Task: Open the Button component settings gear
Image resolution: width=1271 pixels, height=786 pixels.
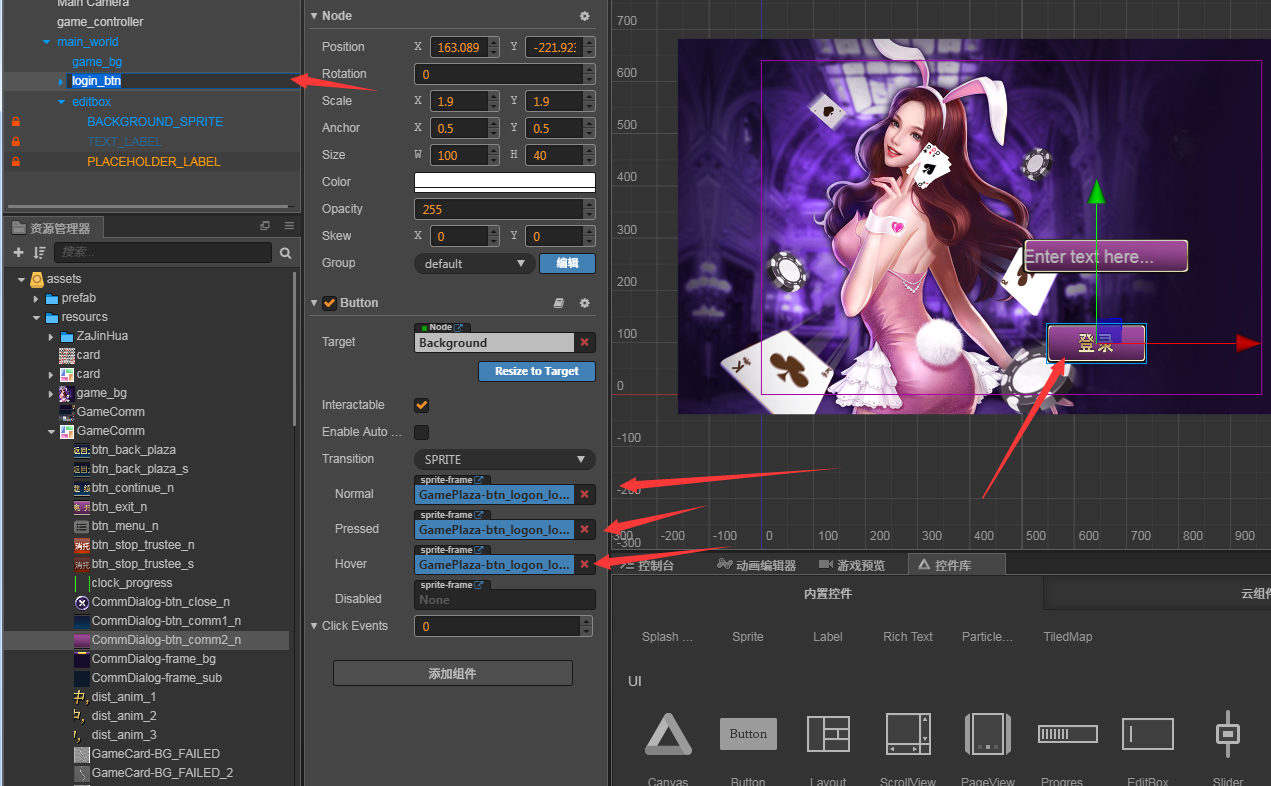Action: coord(585,303)
